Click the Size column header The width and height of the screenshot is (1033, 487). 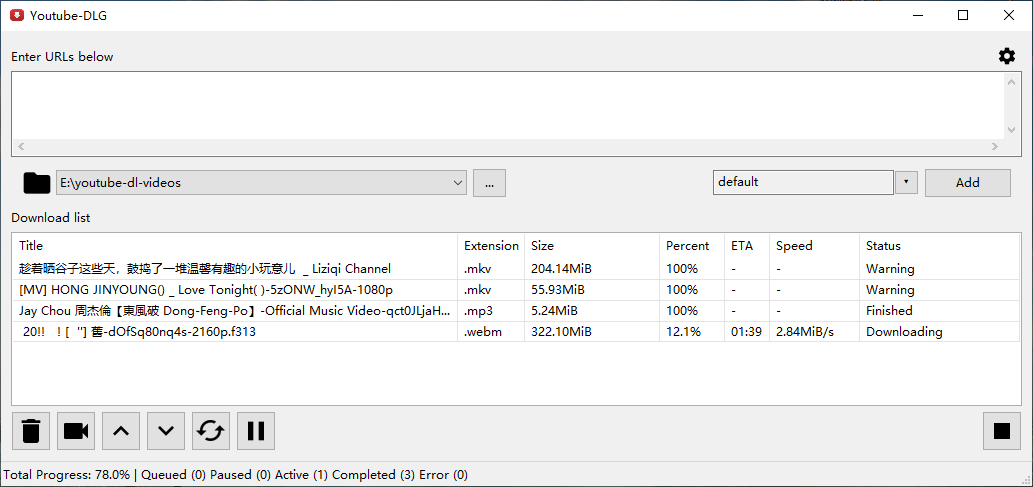543,245
